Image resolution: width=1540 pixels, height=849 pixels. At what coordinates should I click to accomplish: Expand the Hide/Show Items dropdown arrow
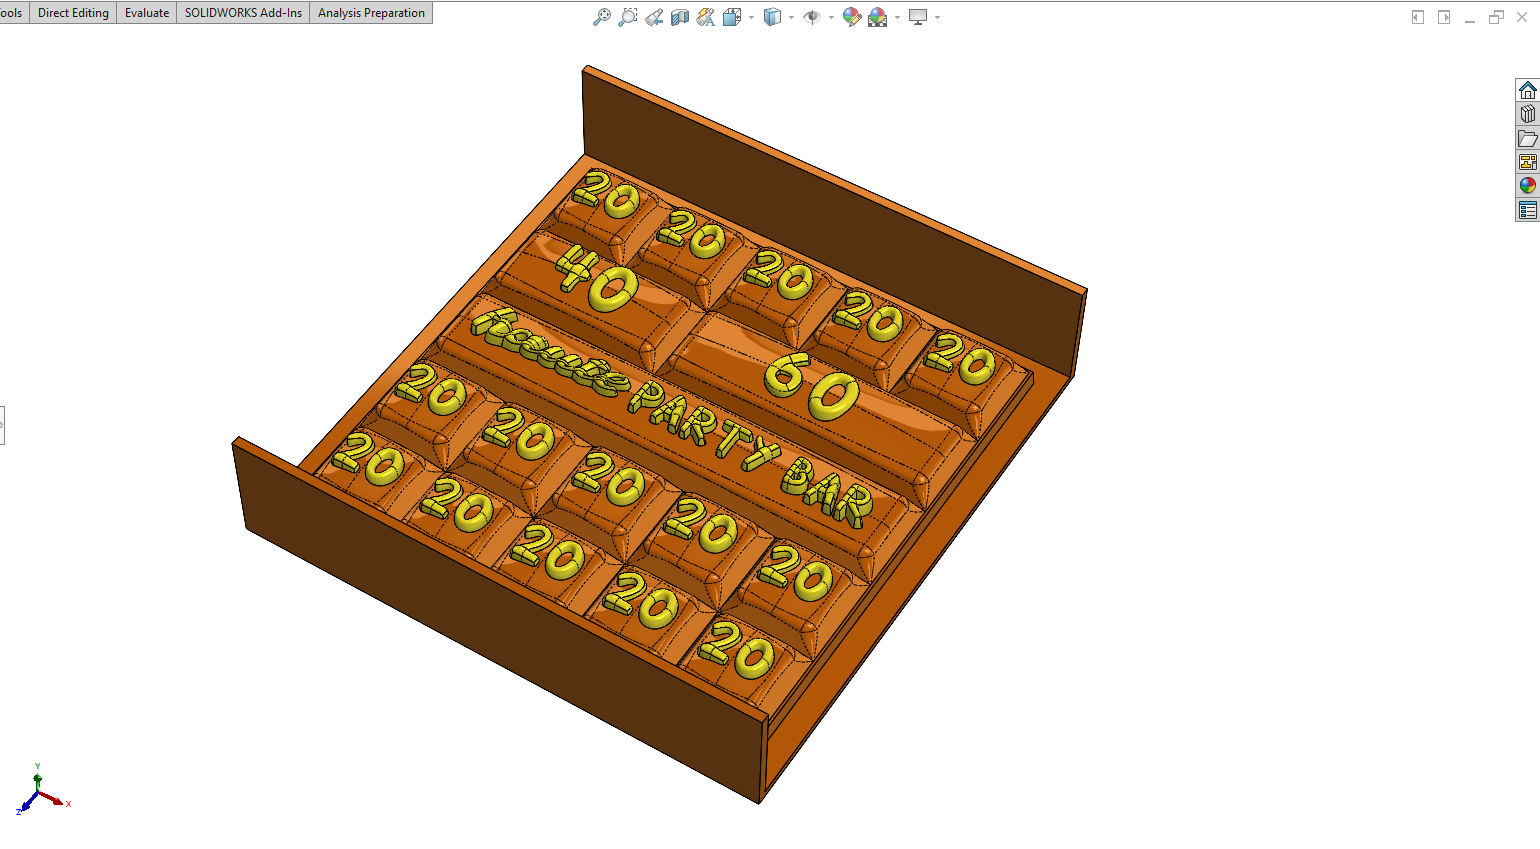pyautogui.click(x=831, y=18)
